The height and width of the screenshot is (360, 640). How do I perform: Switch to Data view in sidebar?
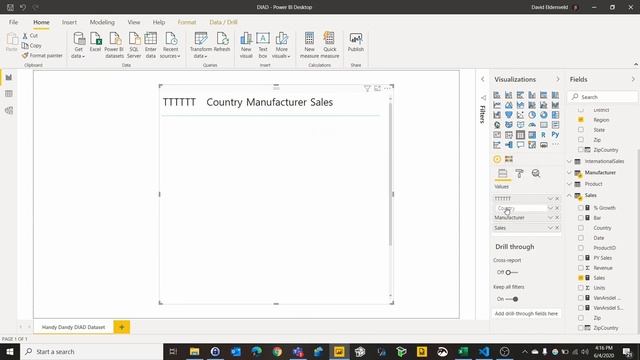[x=9, y=94]
